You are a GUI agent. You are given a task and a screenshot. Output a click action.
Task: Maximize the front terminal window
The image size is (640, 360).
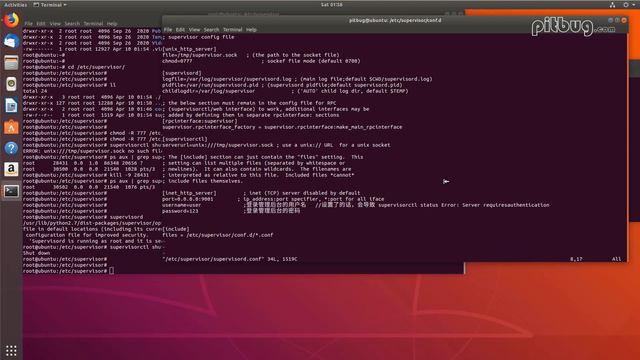point(617,20)
